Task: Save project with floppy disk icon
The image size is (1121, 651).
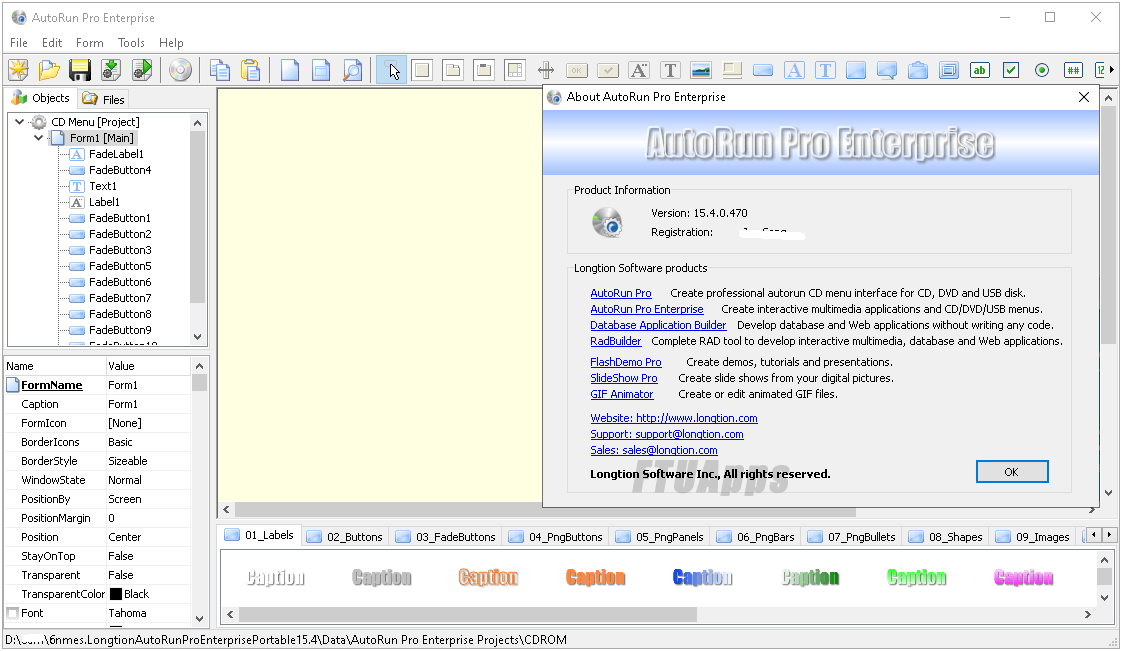Action: [x=80, y=70]
